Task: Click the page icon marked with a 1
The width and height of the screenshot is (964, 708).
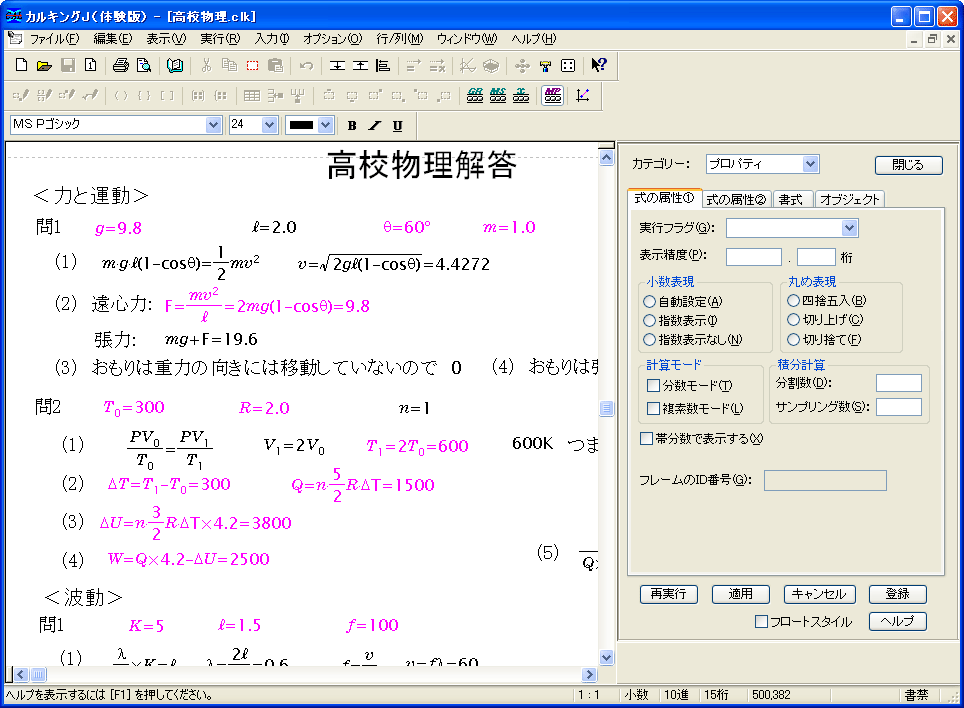Action: pyautogui.click(x=91, y=65)
